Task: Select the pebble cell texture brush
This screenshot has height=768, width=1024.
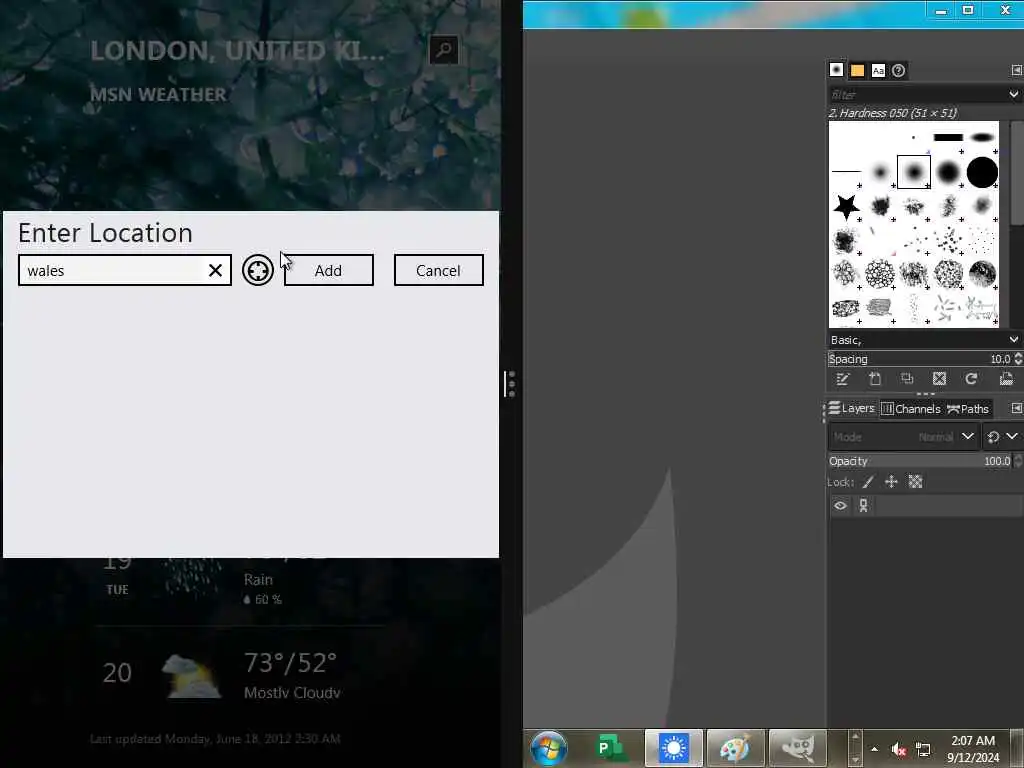Action: tap(880, 274)
